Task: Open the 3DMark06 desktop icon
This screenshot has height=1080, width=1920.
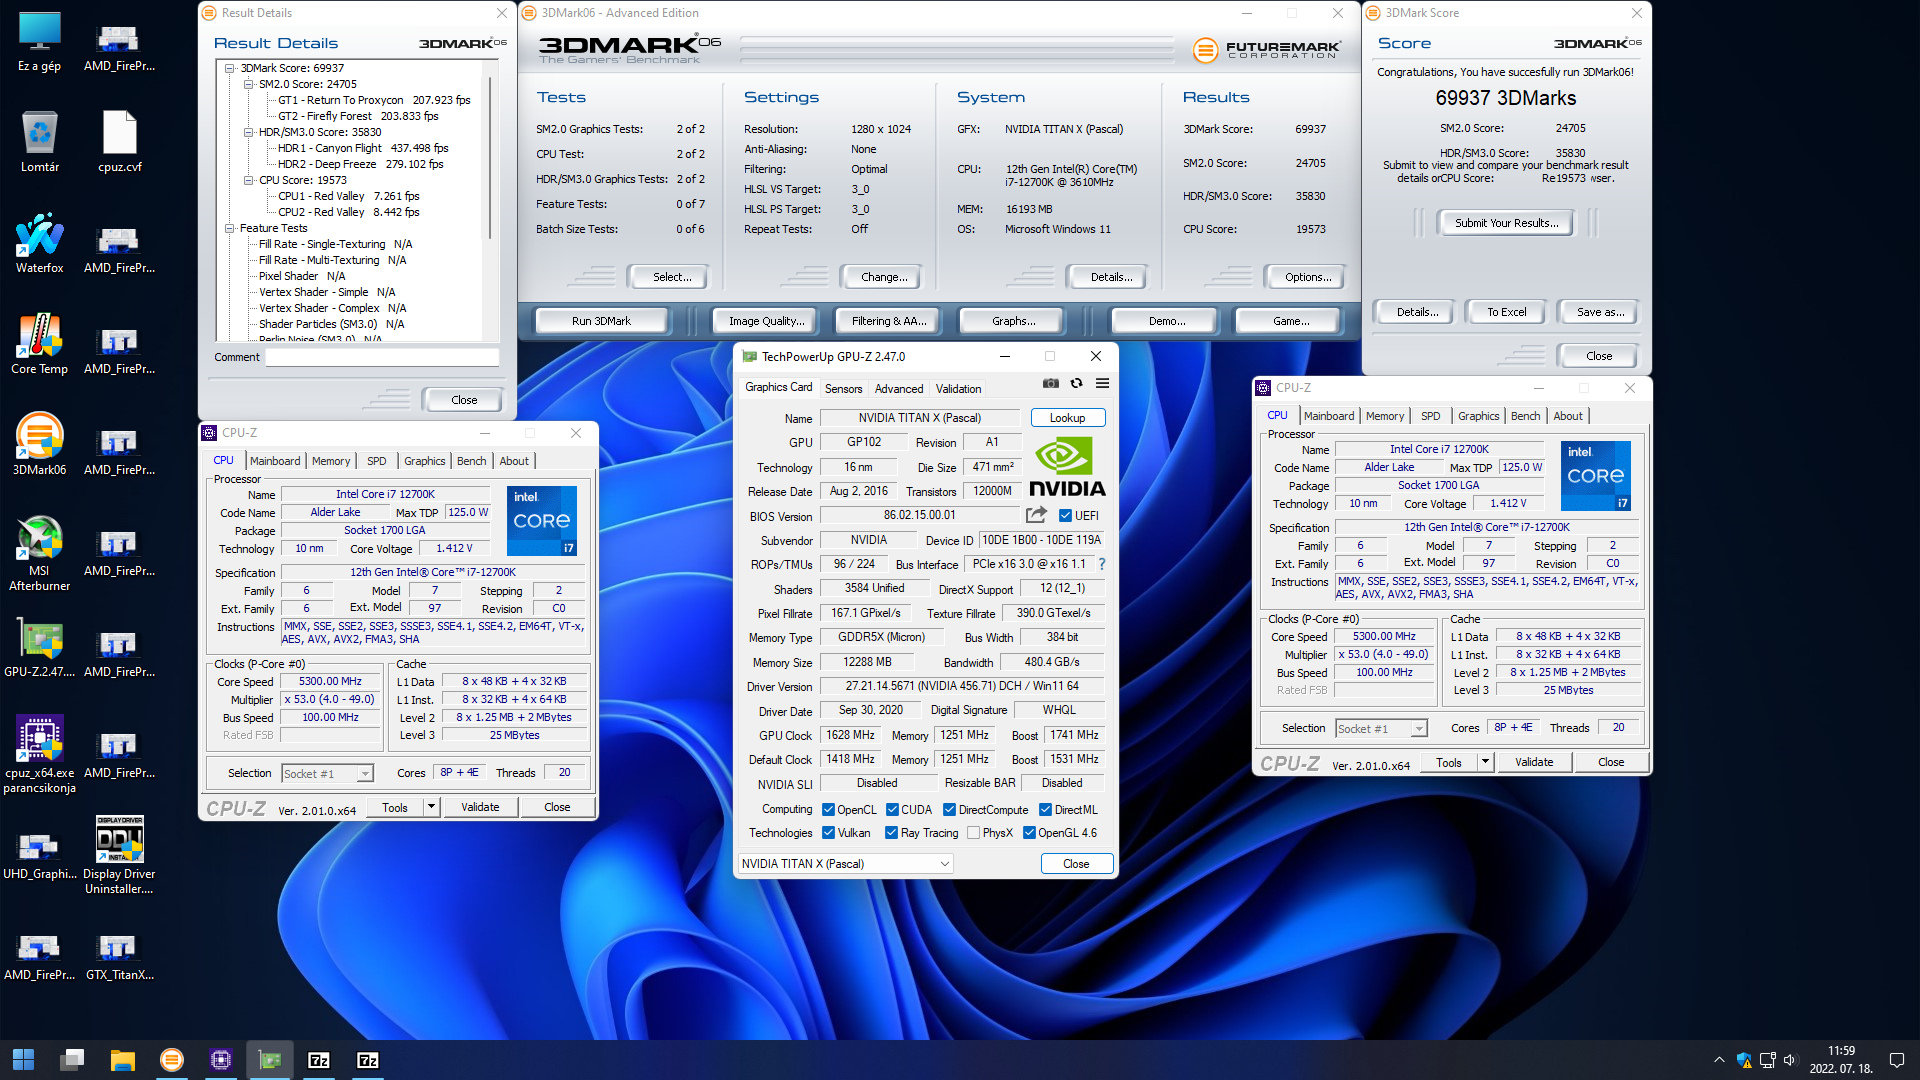Action: (x=40, y=444)
